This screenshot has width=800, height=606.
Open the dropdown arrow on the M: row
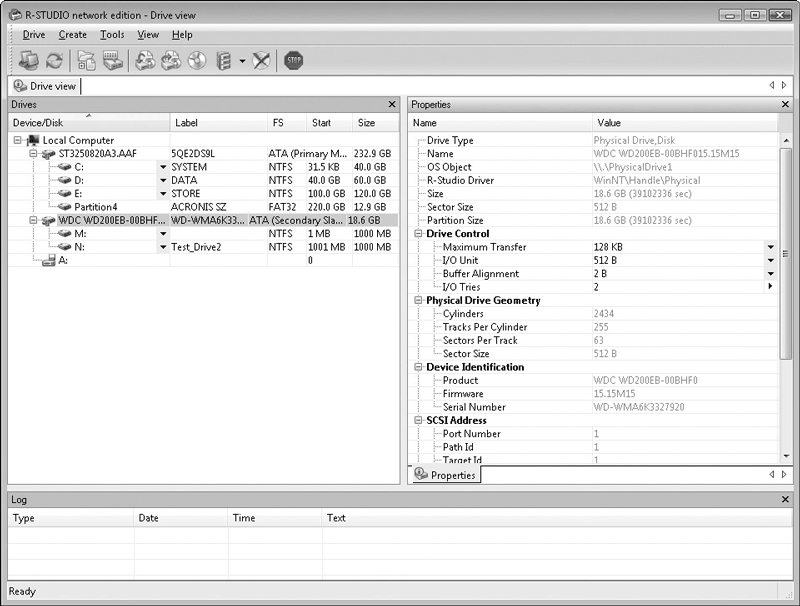163,234
